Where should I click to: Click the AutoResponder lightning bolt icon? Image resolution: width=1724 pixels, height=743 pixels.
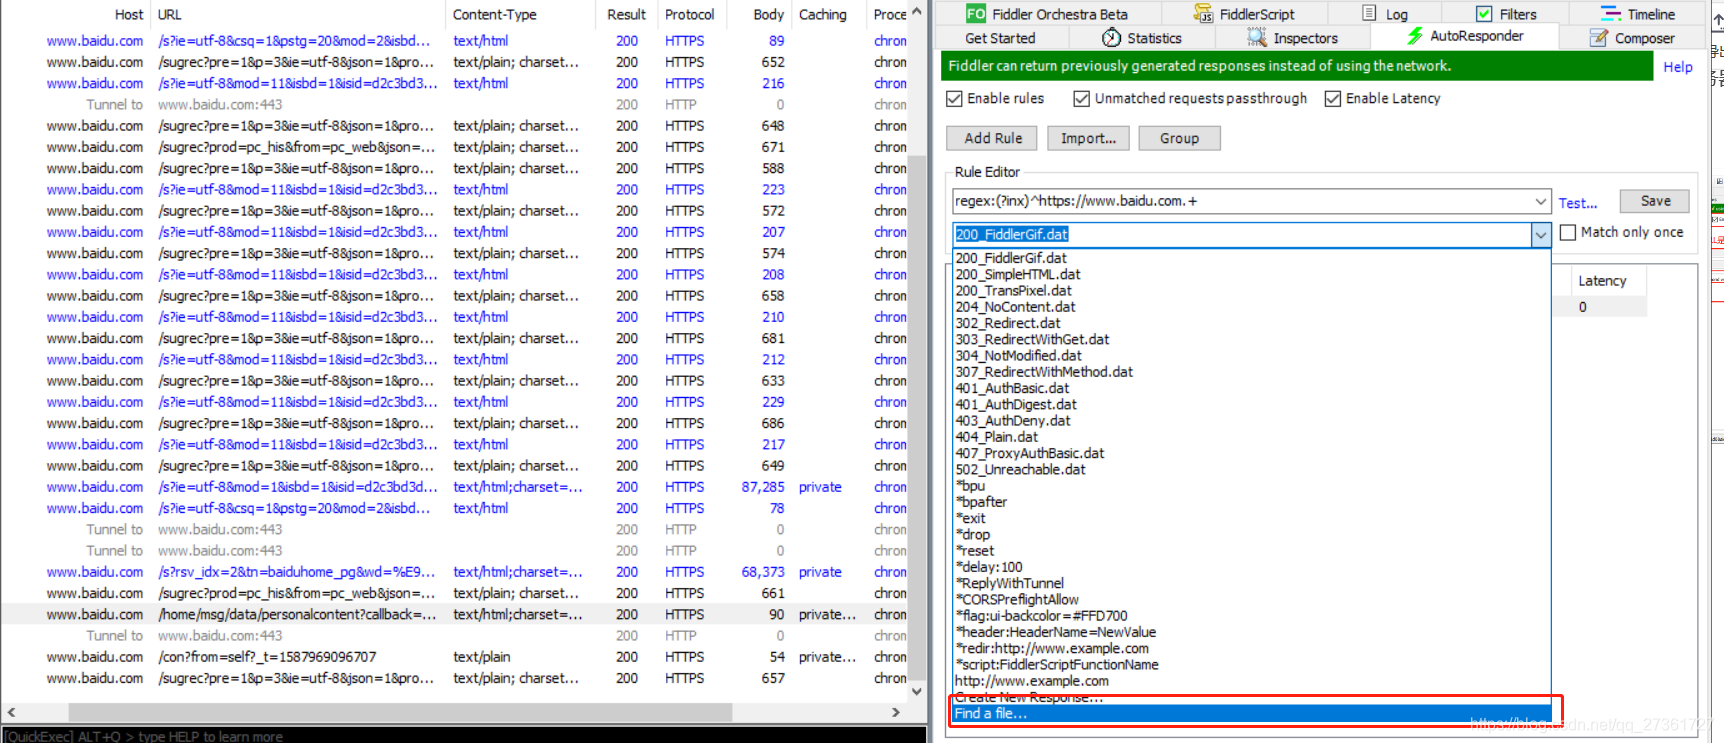pyautogui.click(x=1415, y=36)
